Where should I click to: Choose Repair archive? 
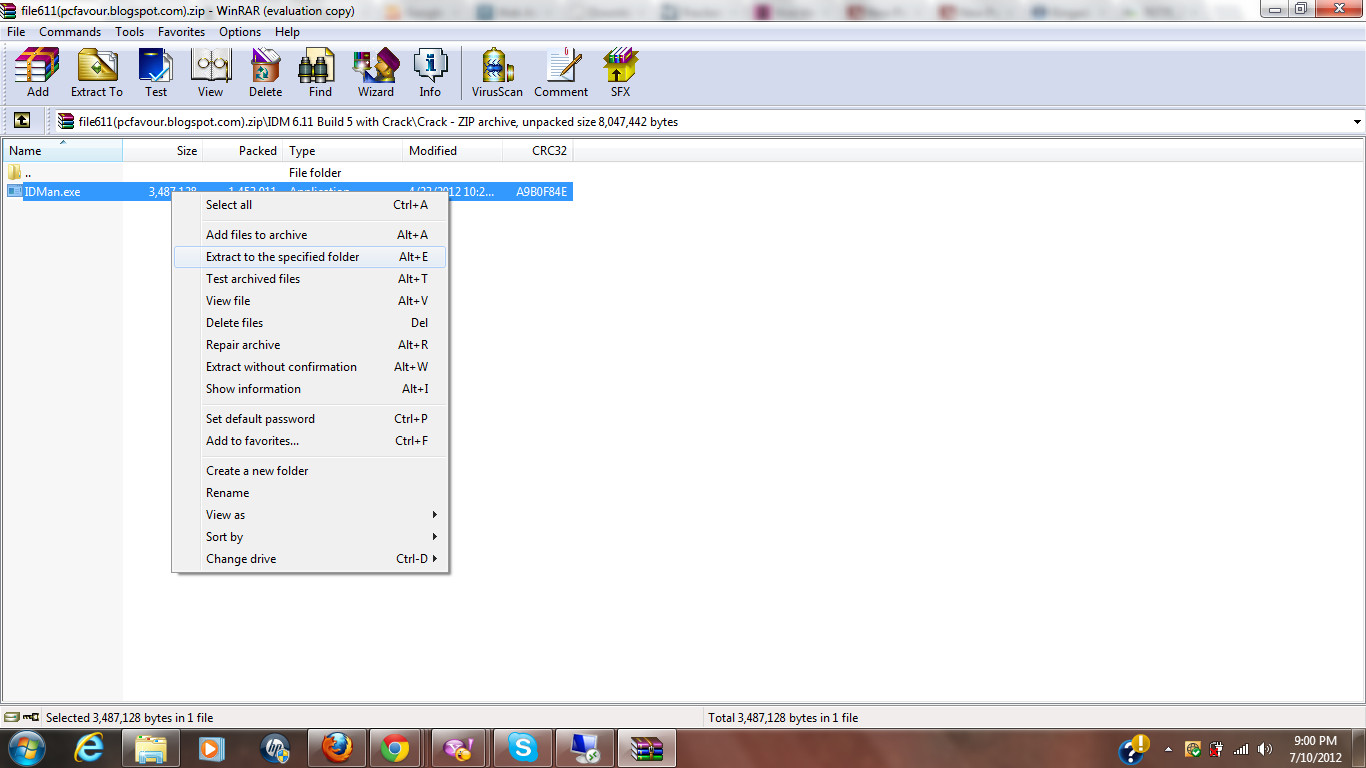310,345
